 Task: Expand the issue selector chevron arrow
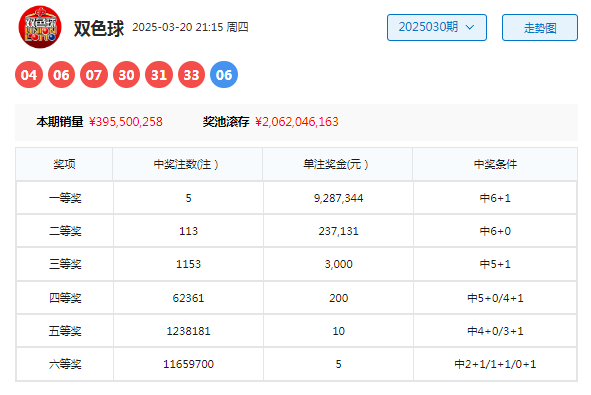[470, 27]
